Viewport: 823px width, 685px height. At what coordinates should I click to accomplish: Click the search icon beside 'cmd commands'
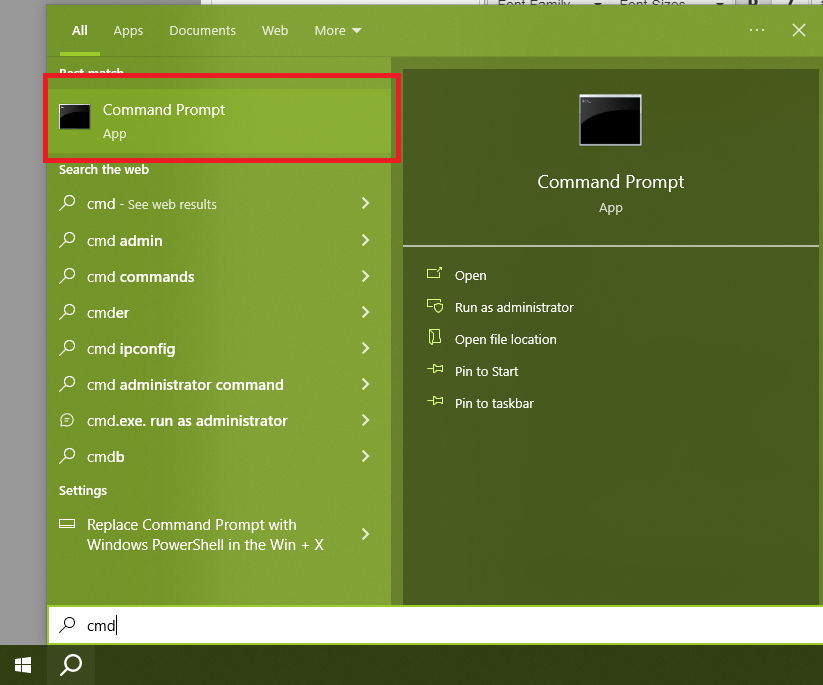click(x=67, y=276)
